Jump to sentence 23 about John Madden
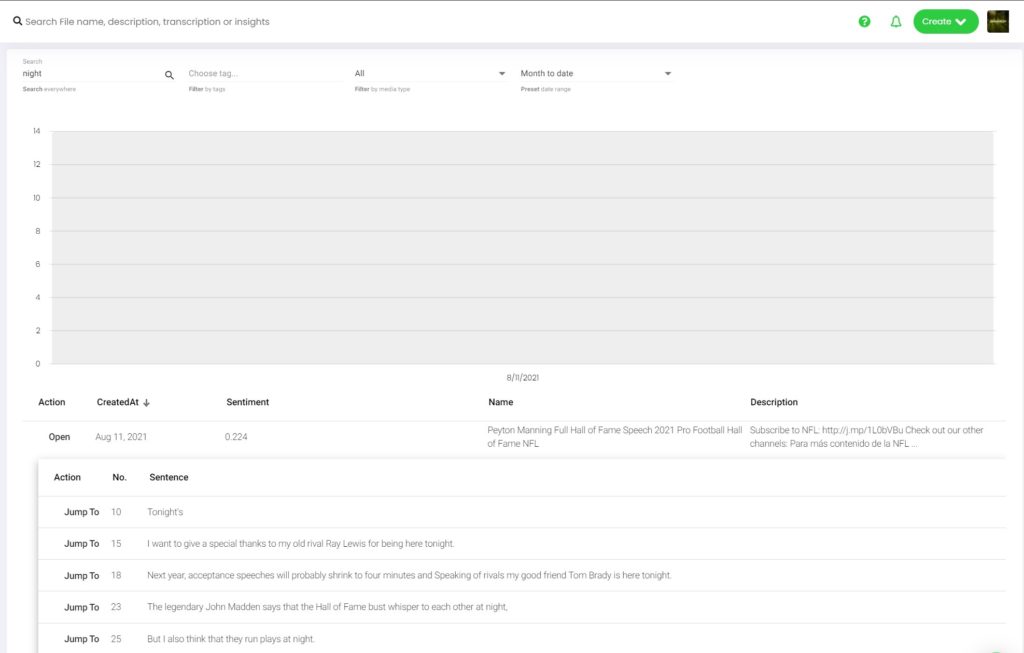Image resolution: width=1024 pixels, height=653 pixels. pos(81,607)
